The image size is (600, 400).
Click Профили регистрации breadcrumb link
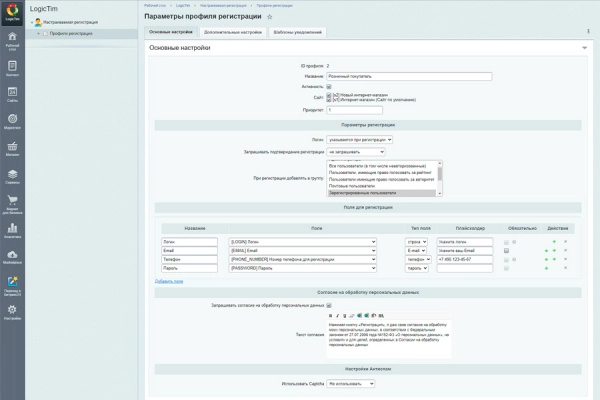(274, 6)
